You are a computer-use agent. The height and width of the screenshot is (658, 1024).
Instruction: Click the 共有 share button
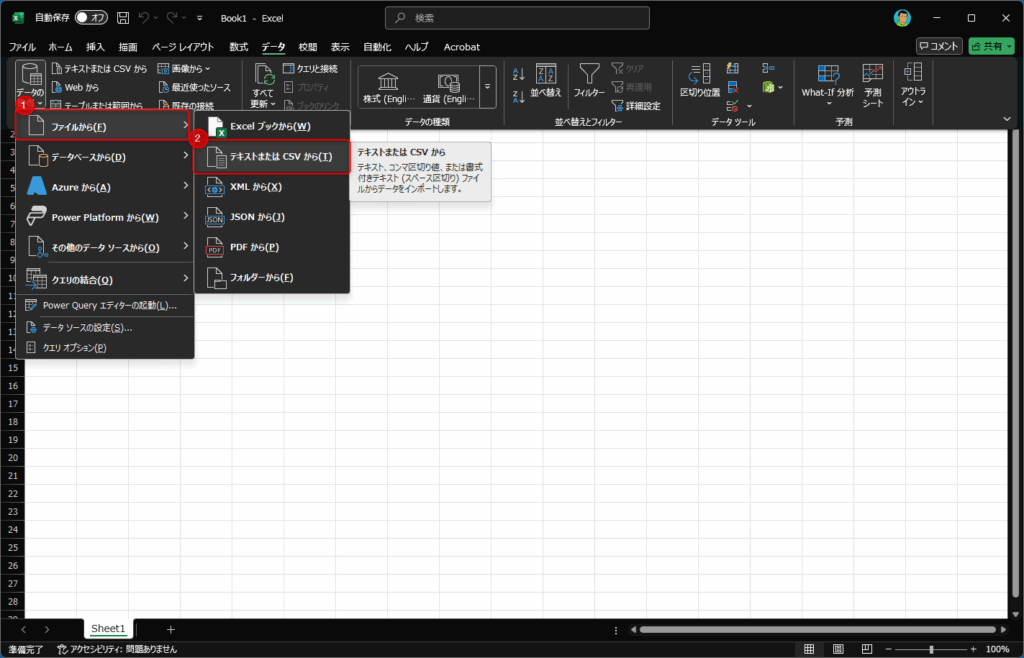[x=991, y=46]
